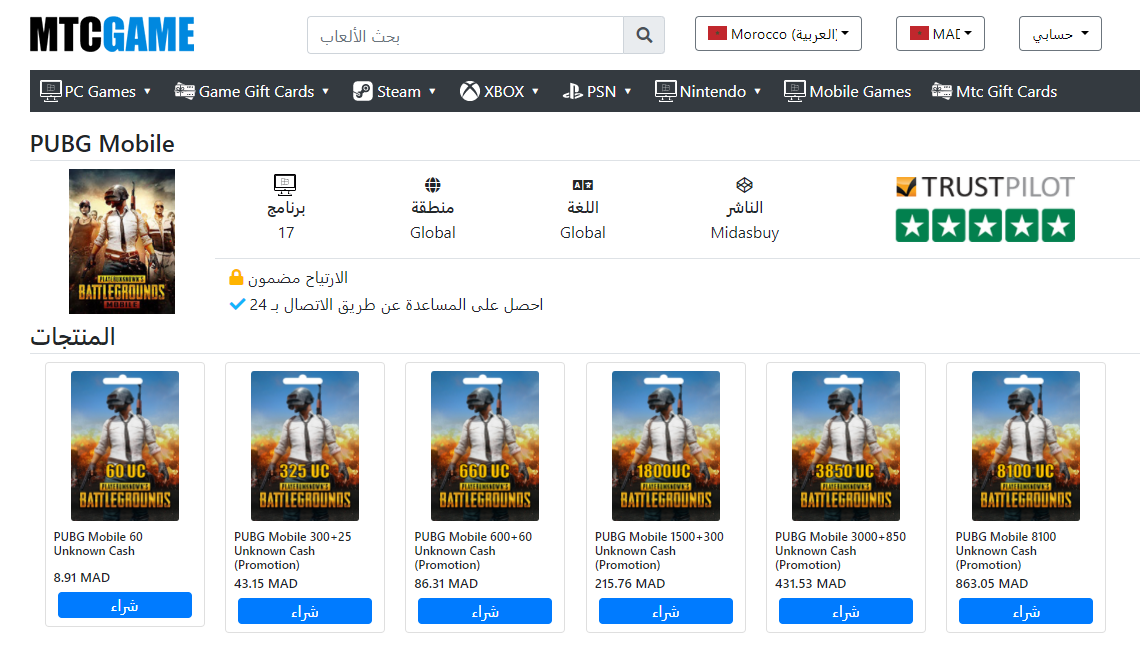Click the Steam logo icon
This screenshot has height=645, width=1145.
tap(363, 91)
